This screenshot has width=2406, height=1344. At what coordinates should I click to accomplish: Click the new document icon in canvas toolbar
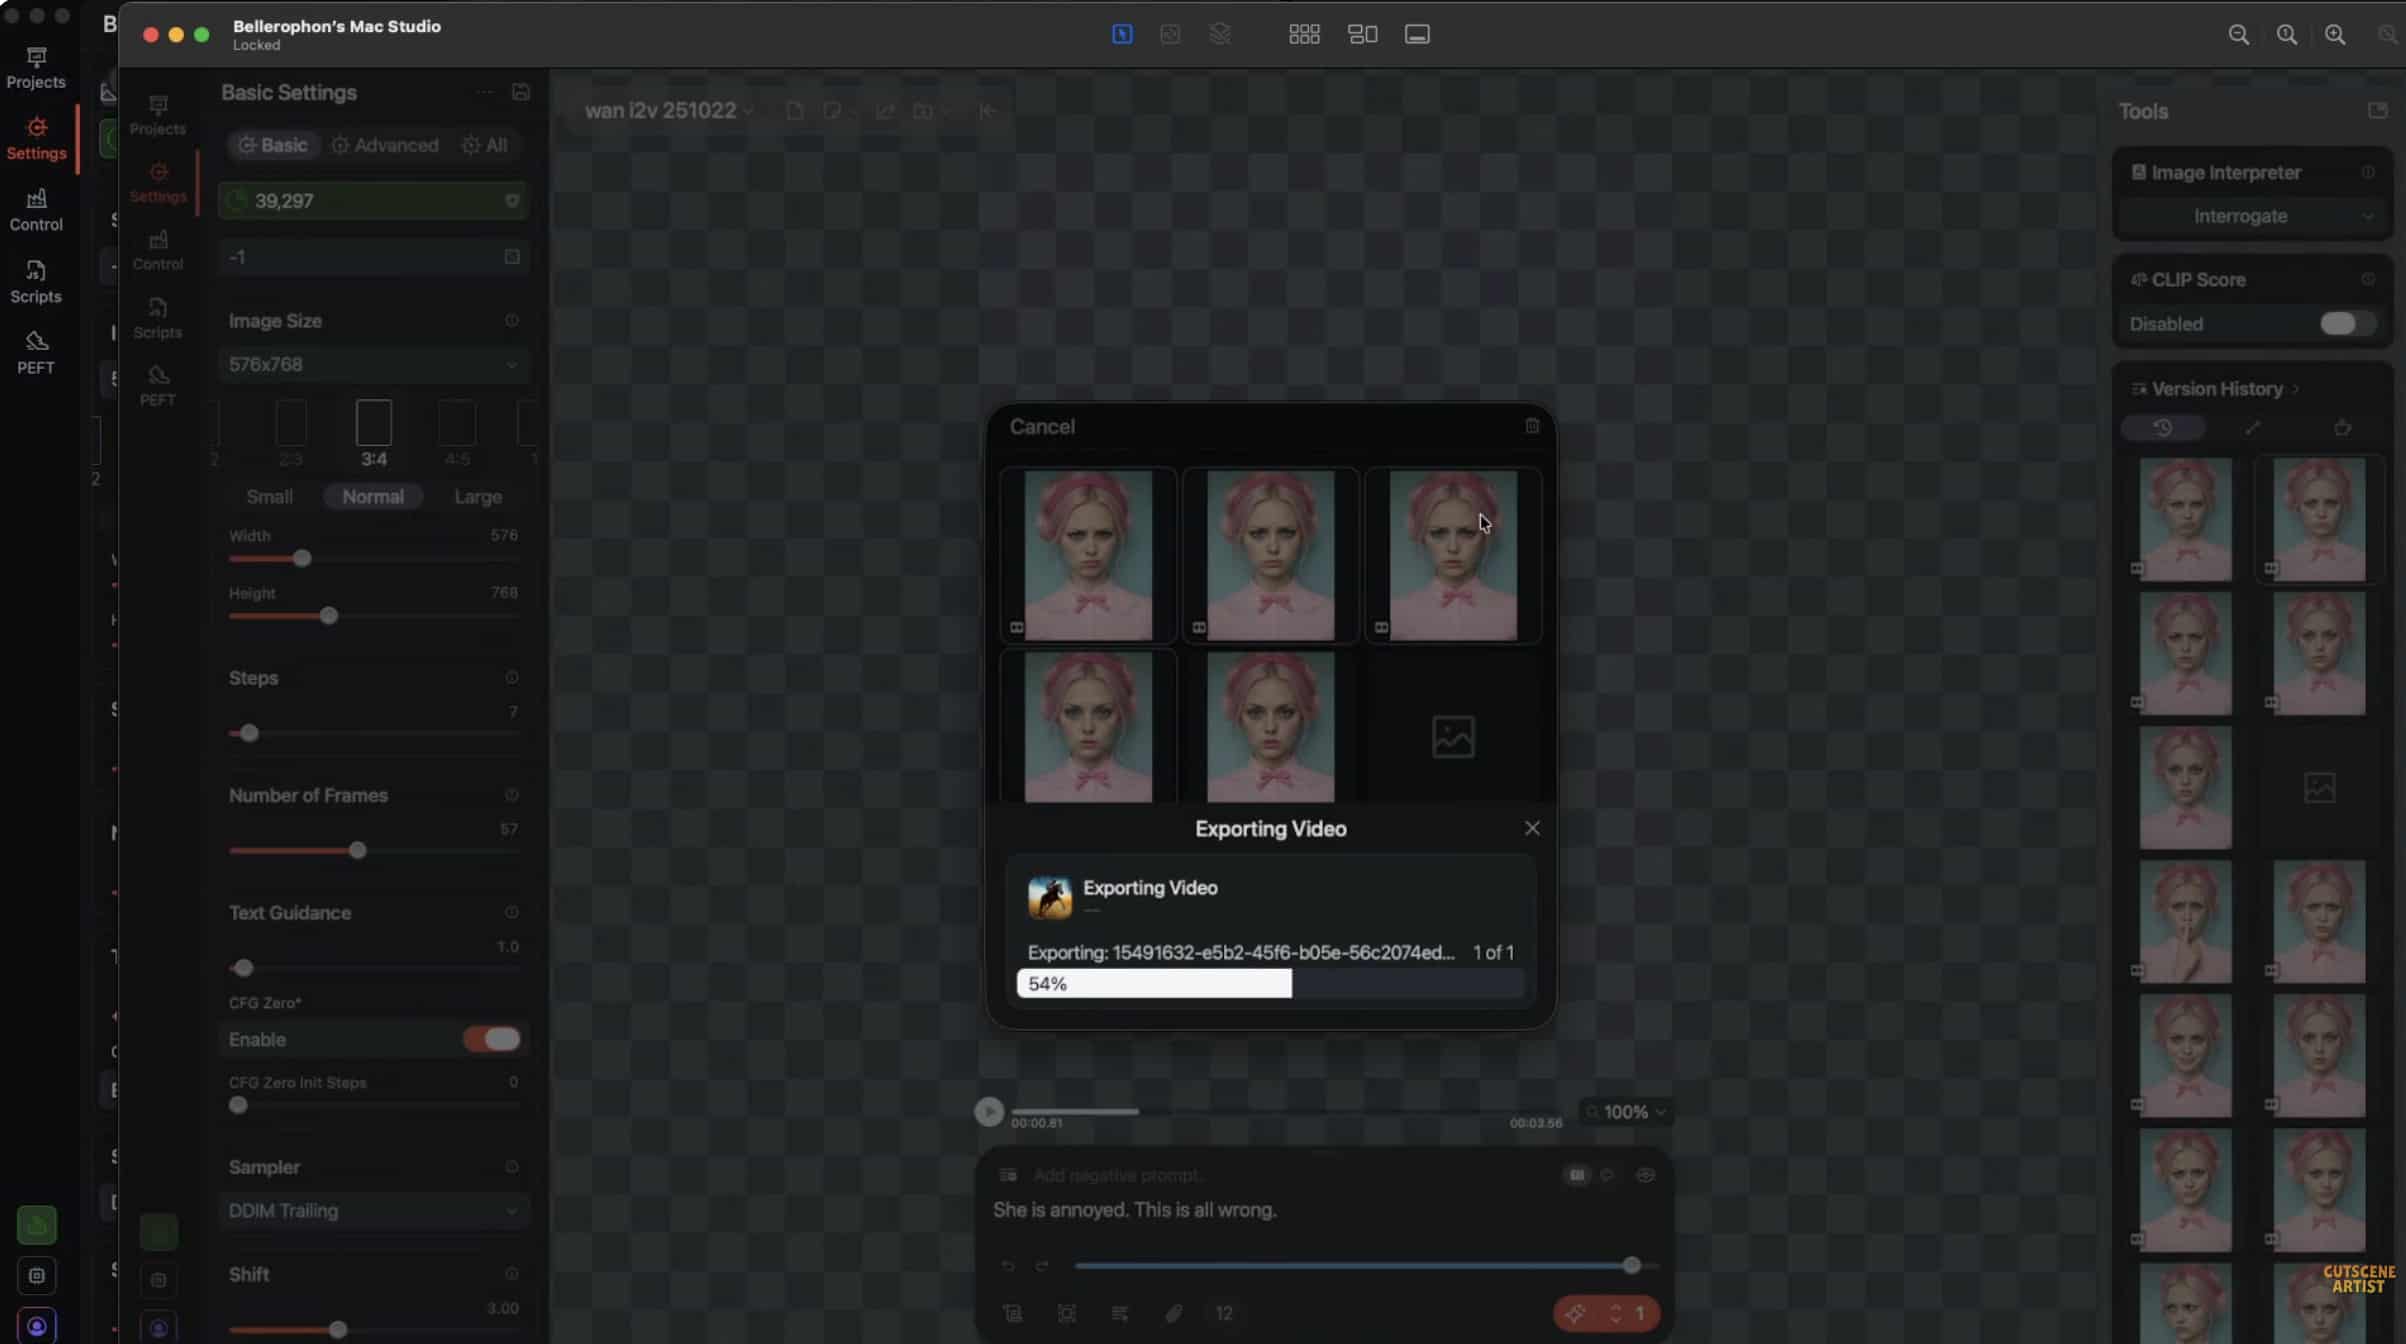tap(794, 111)
